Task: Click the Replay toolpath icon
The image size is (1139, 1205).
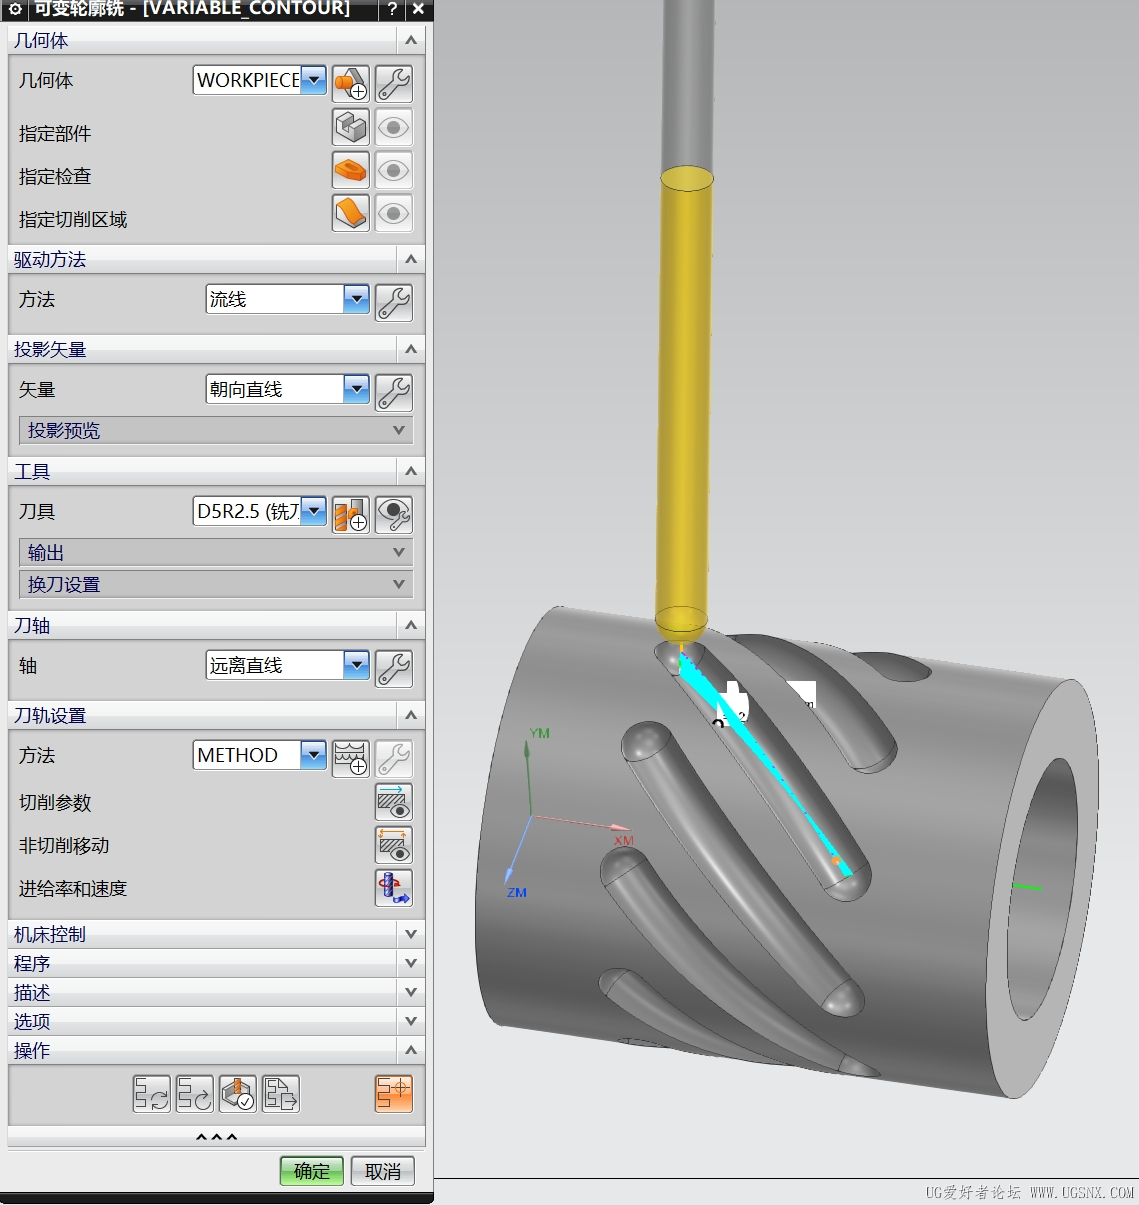Action: coord(195,1094)
